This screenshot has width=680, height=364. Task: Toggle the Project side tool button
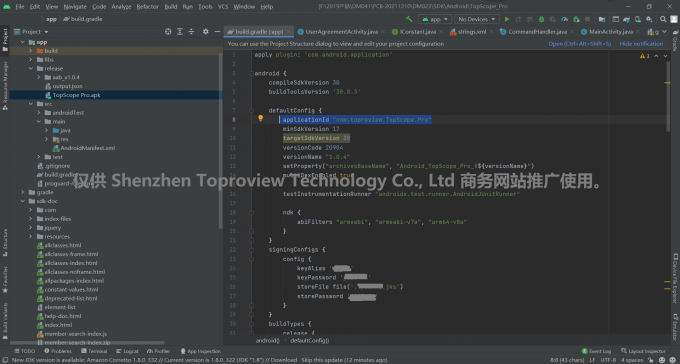[x=5, y=39]
